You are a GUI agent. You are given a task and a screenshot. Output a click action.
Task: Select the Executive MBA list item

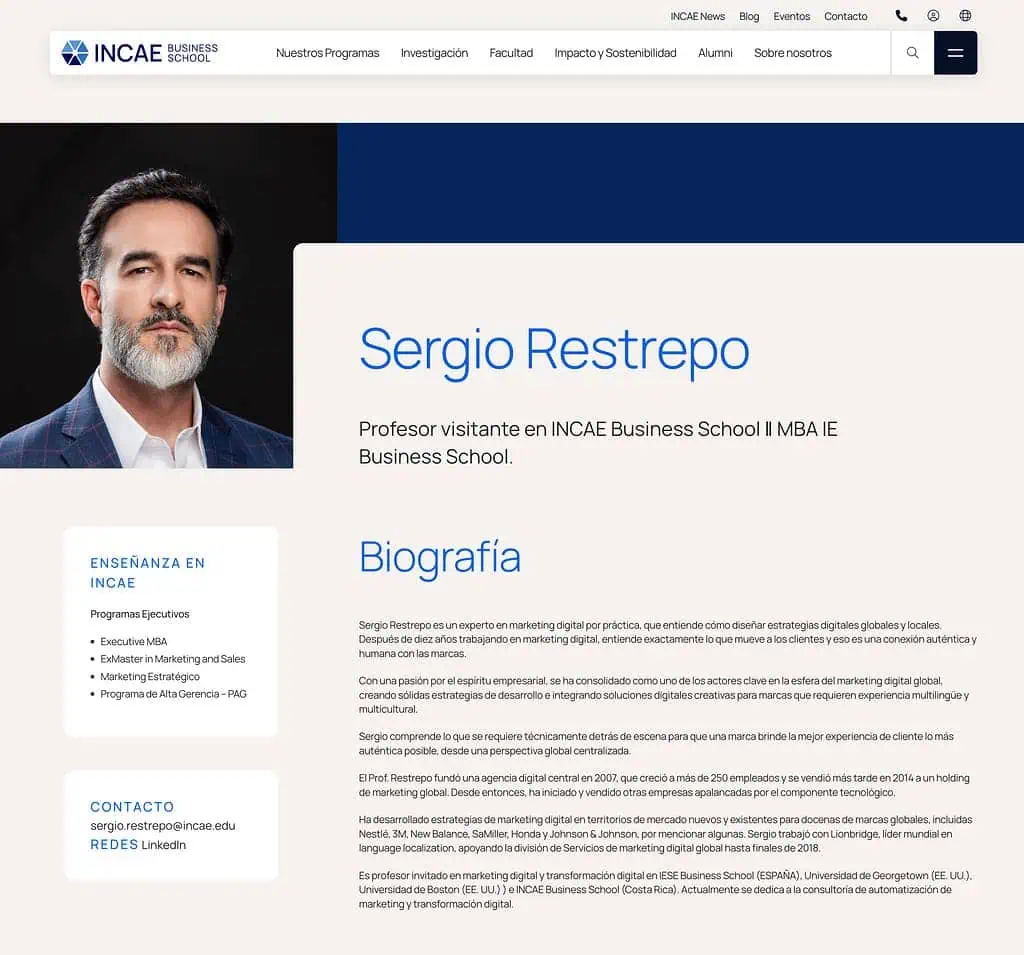133,641
